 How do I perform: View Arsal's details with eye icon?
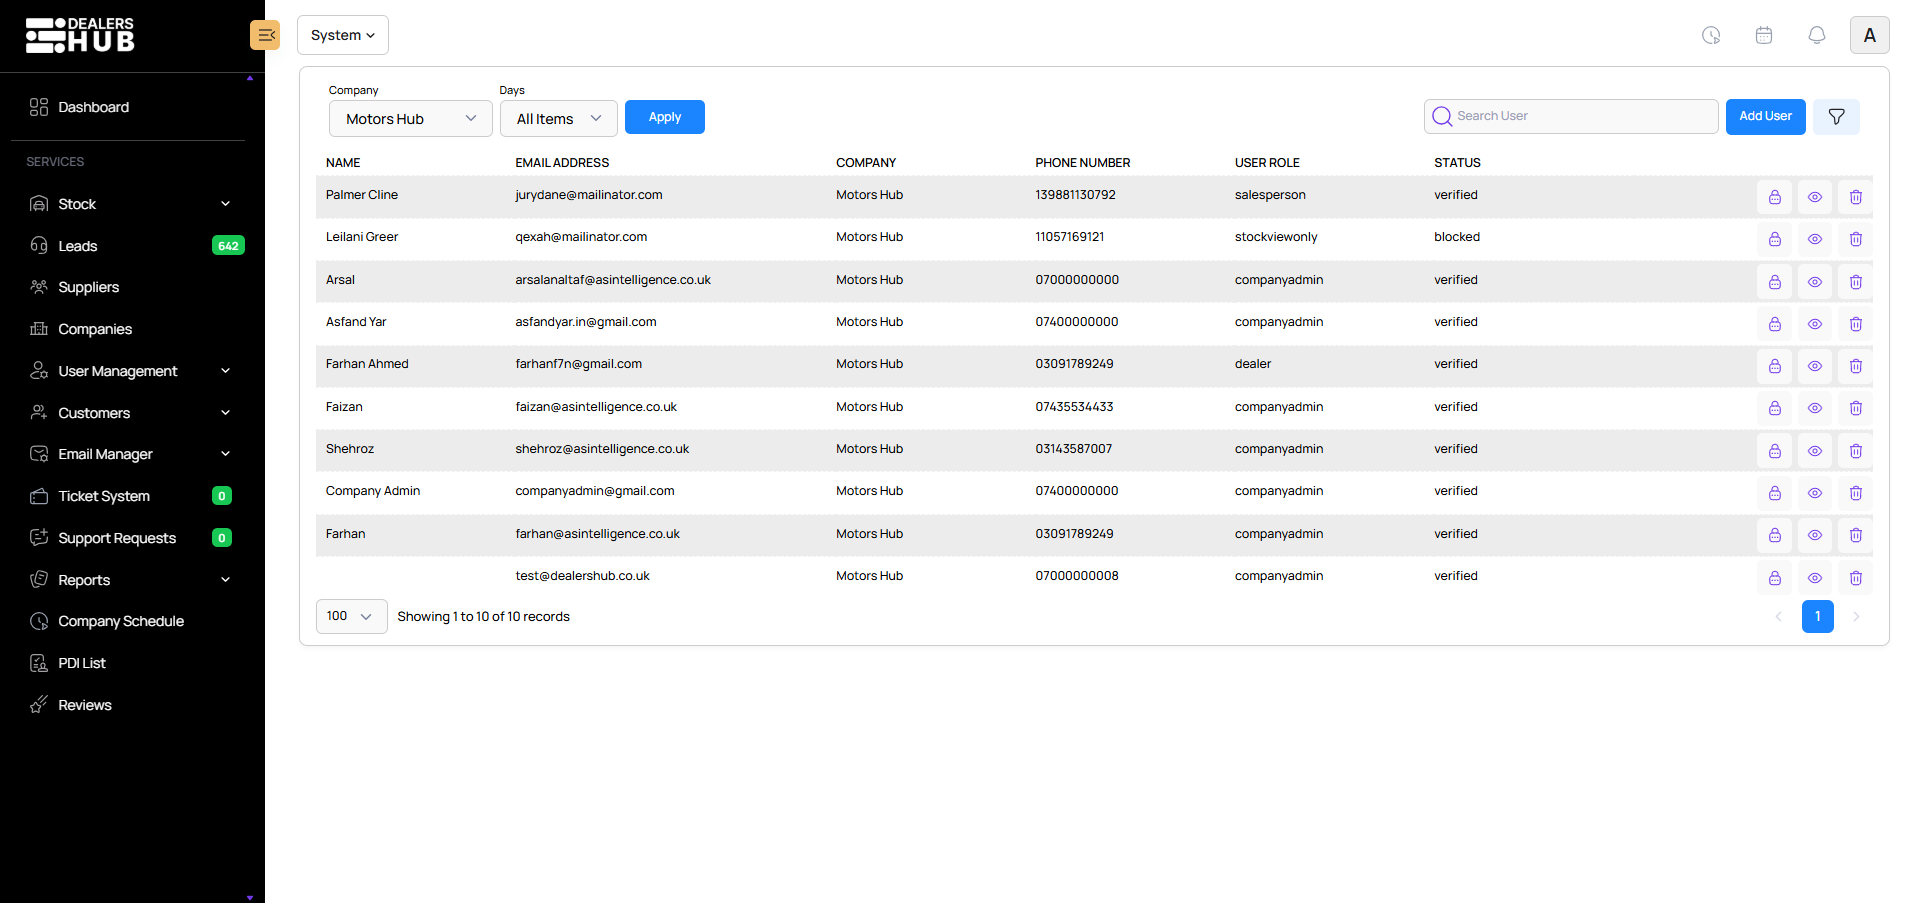tap(1814, 282)
